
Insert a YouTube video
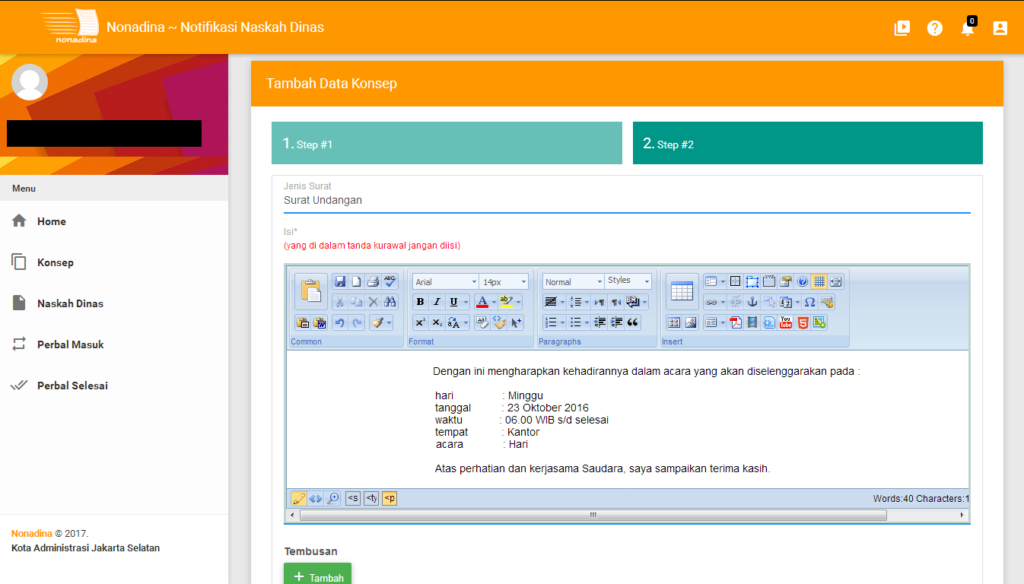tap(786, 323)
